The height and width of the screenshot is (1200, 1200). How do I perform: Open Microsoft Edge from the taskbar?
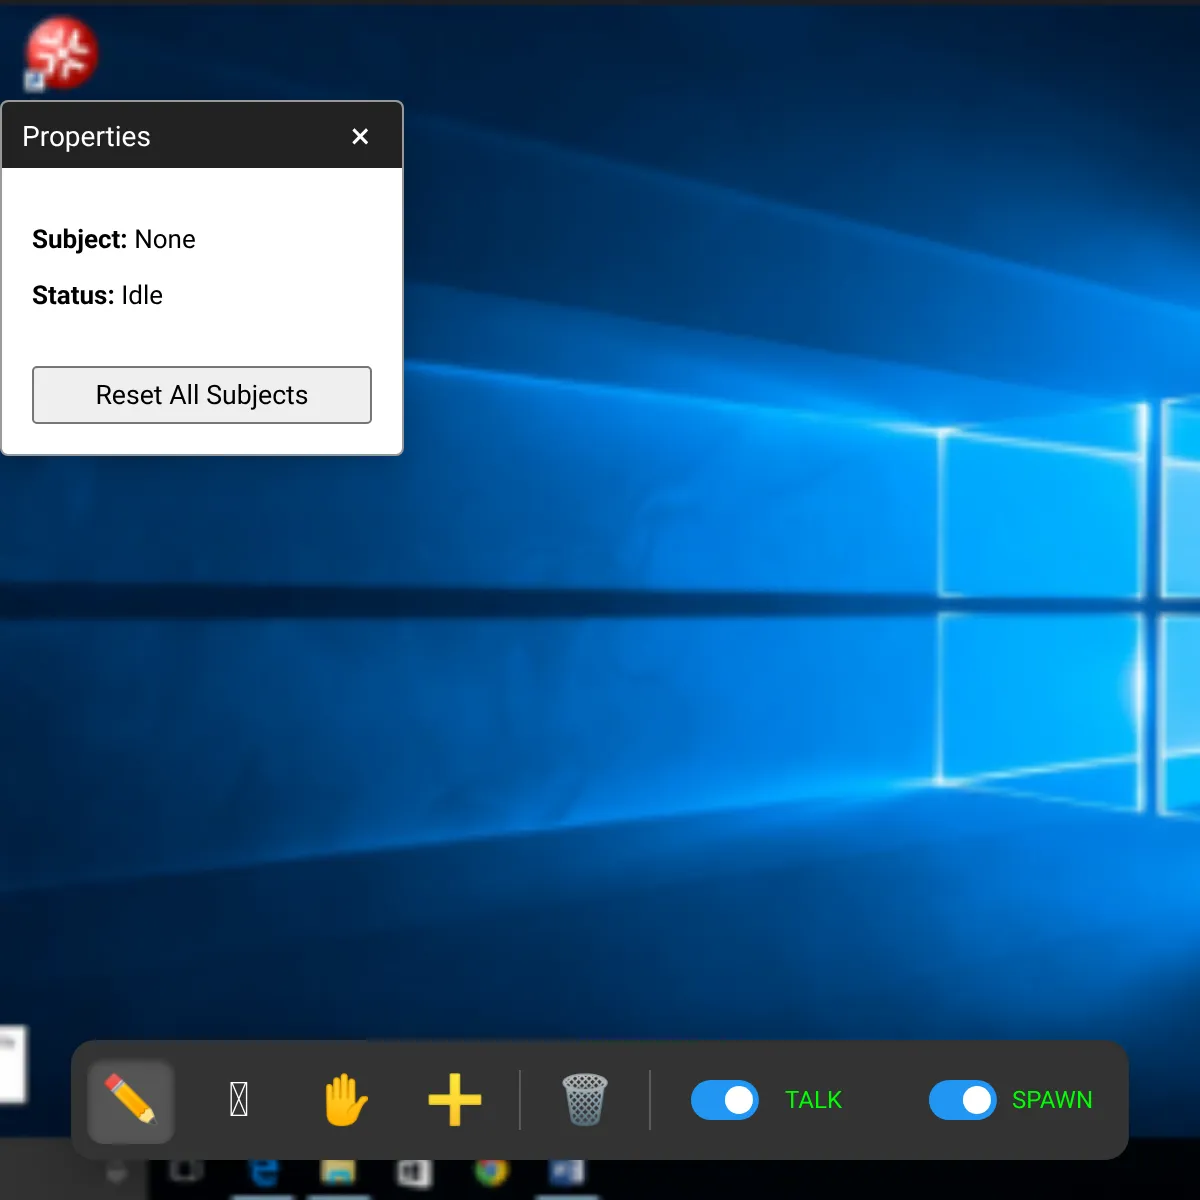264,1173
